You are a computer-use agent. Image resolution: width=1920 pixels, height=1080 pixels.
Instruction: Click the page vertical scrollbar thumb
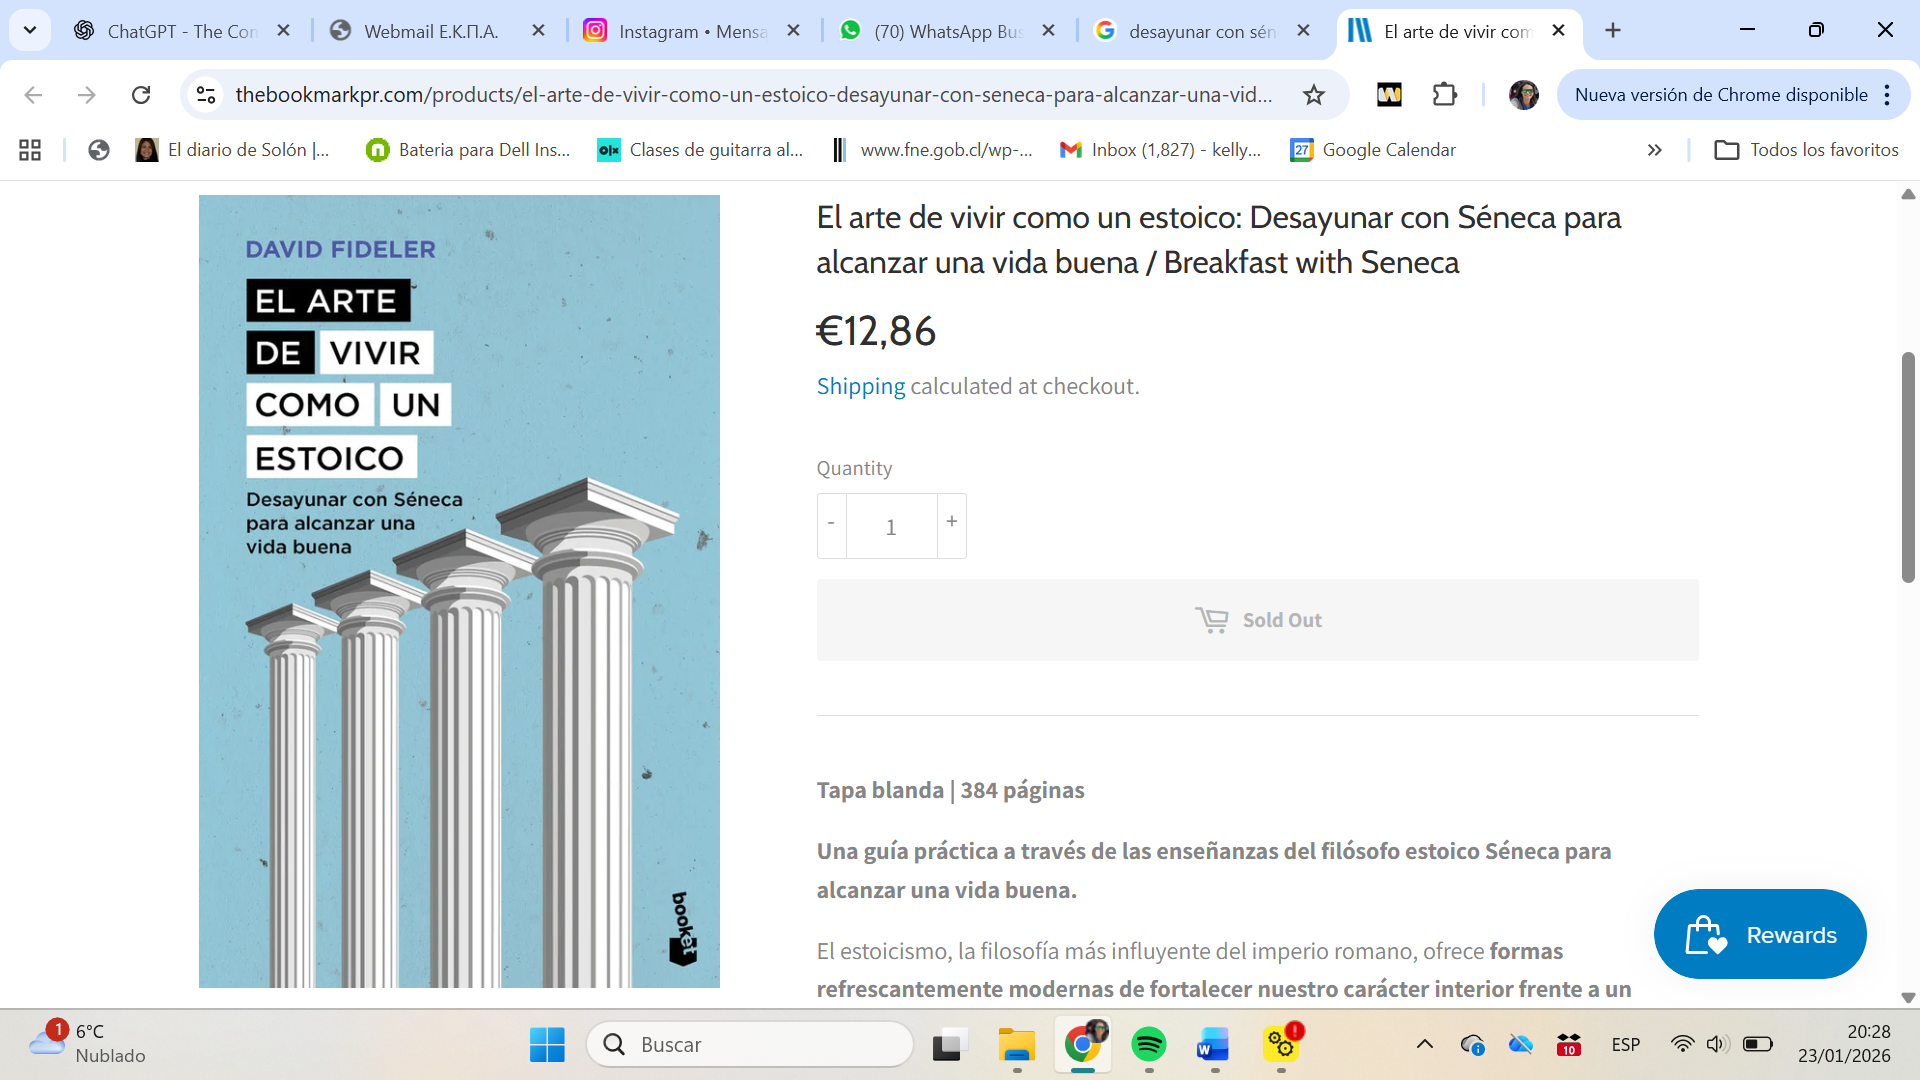pos(1908,467)
